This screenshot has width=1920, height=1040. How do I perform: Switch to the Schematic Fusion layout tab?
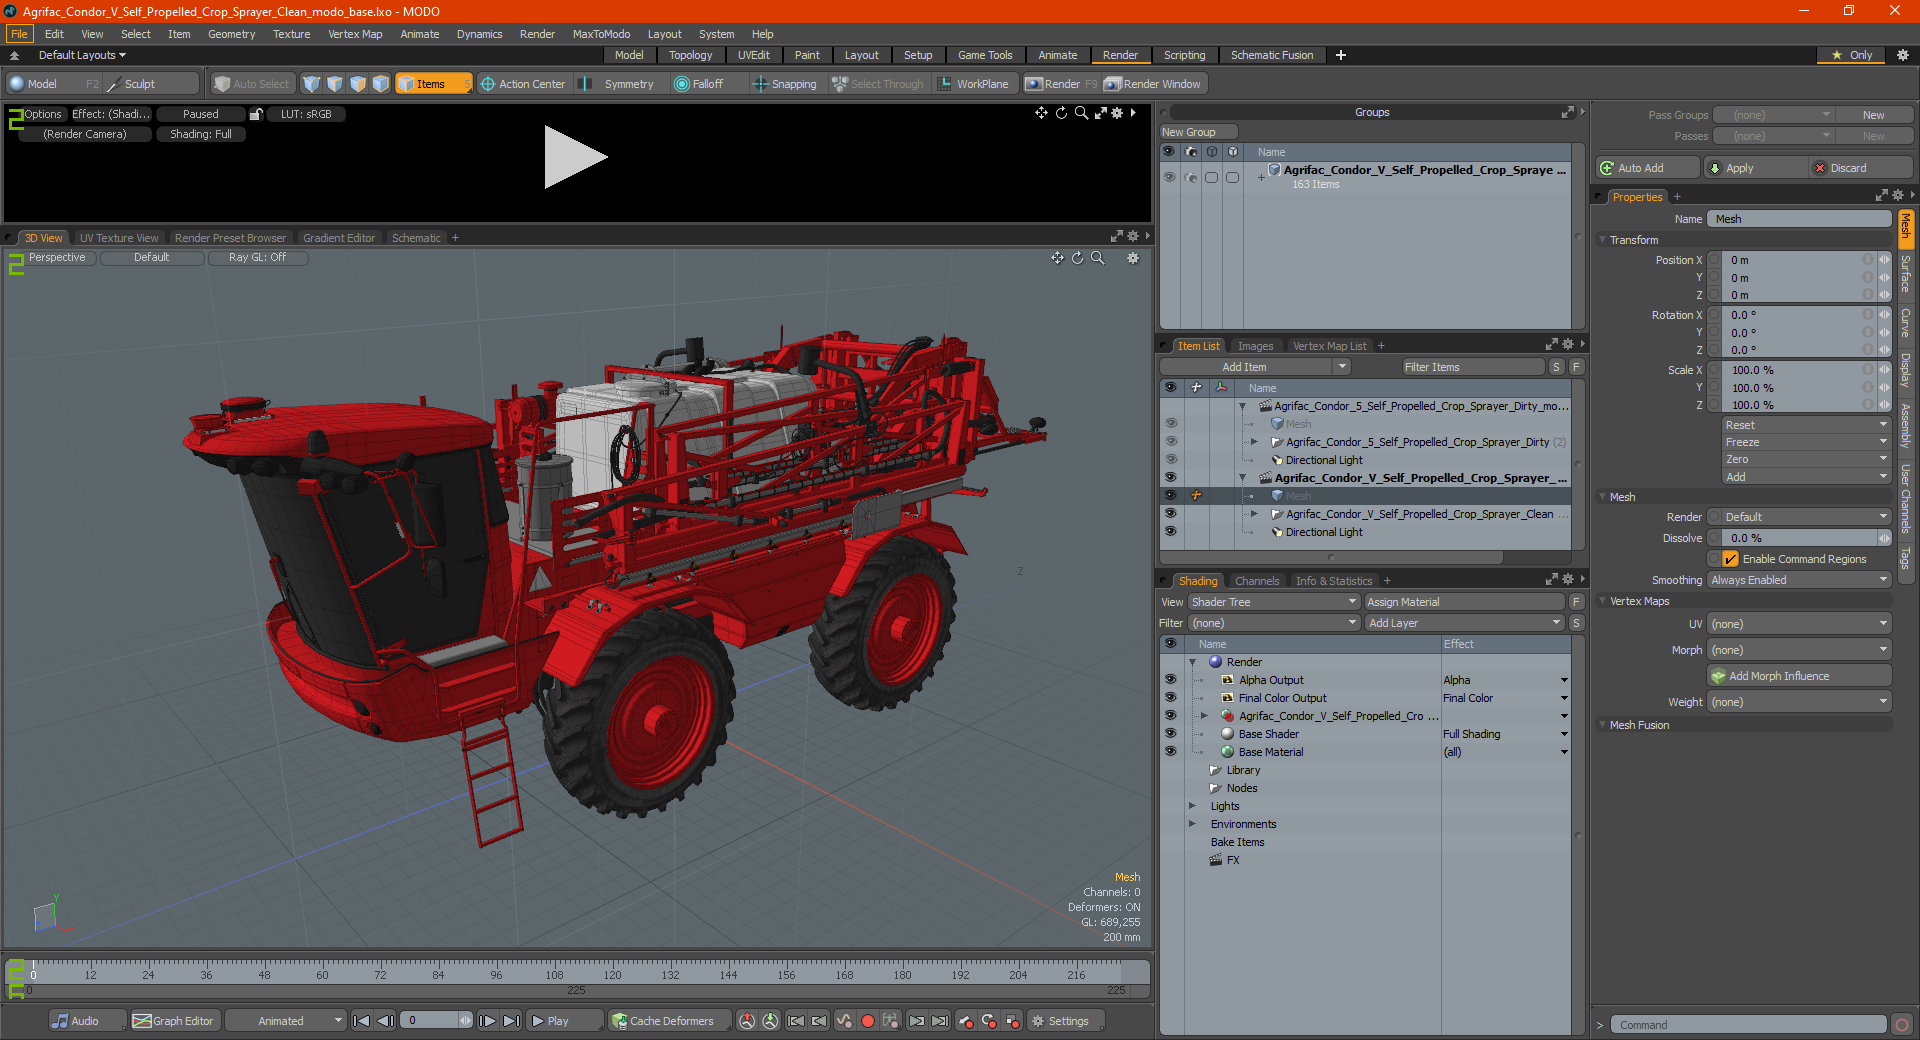1271,55
